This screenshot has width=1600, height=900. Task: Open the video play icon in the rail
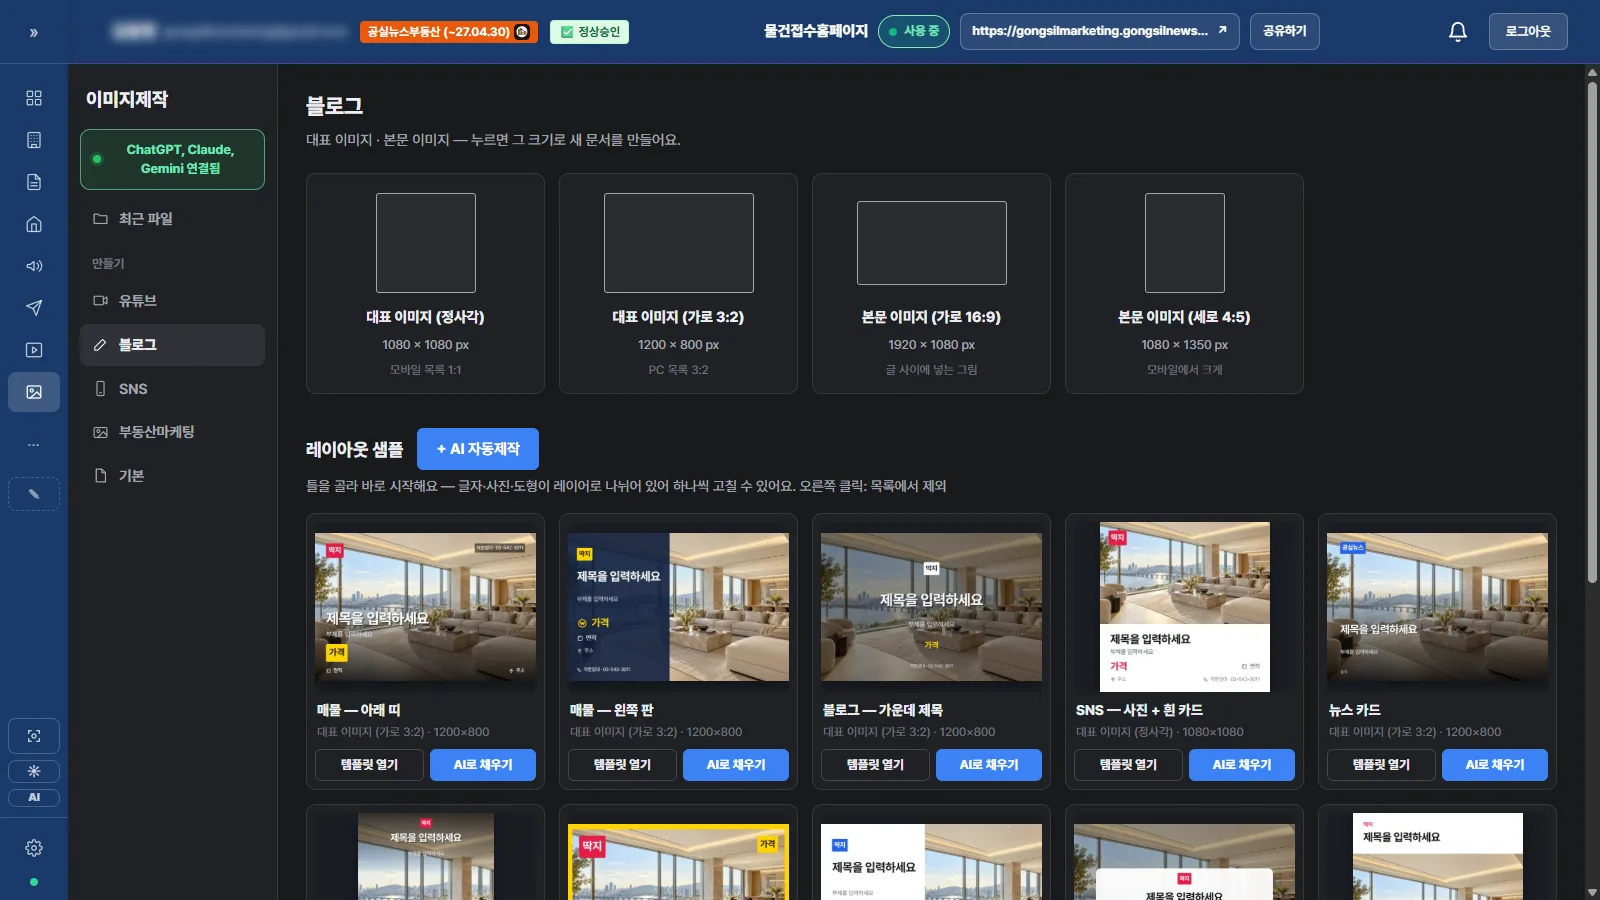[34, 350]
